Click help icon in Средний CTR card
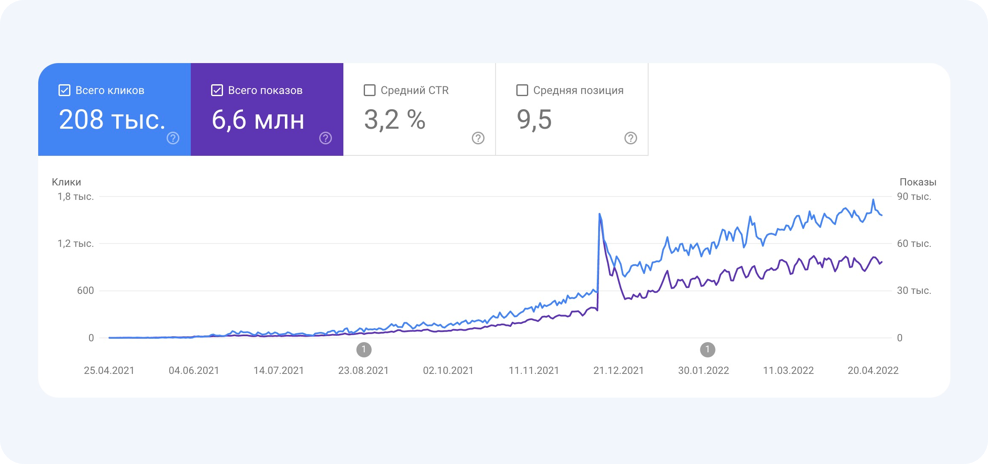 tap(478, 138)
